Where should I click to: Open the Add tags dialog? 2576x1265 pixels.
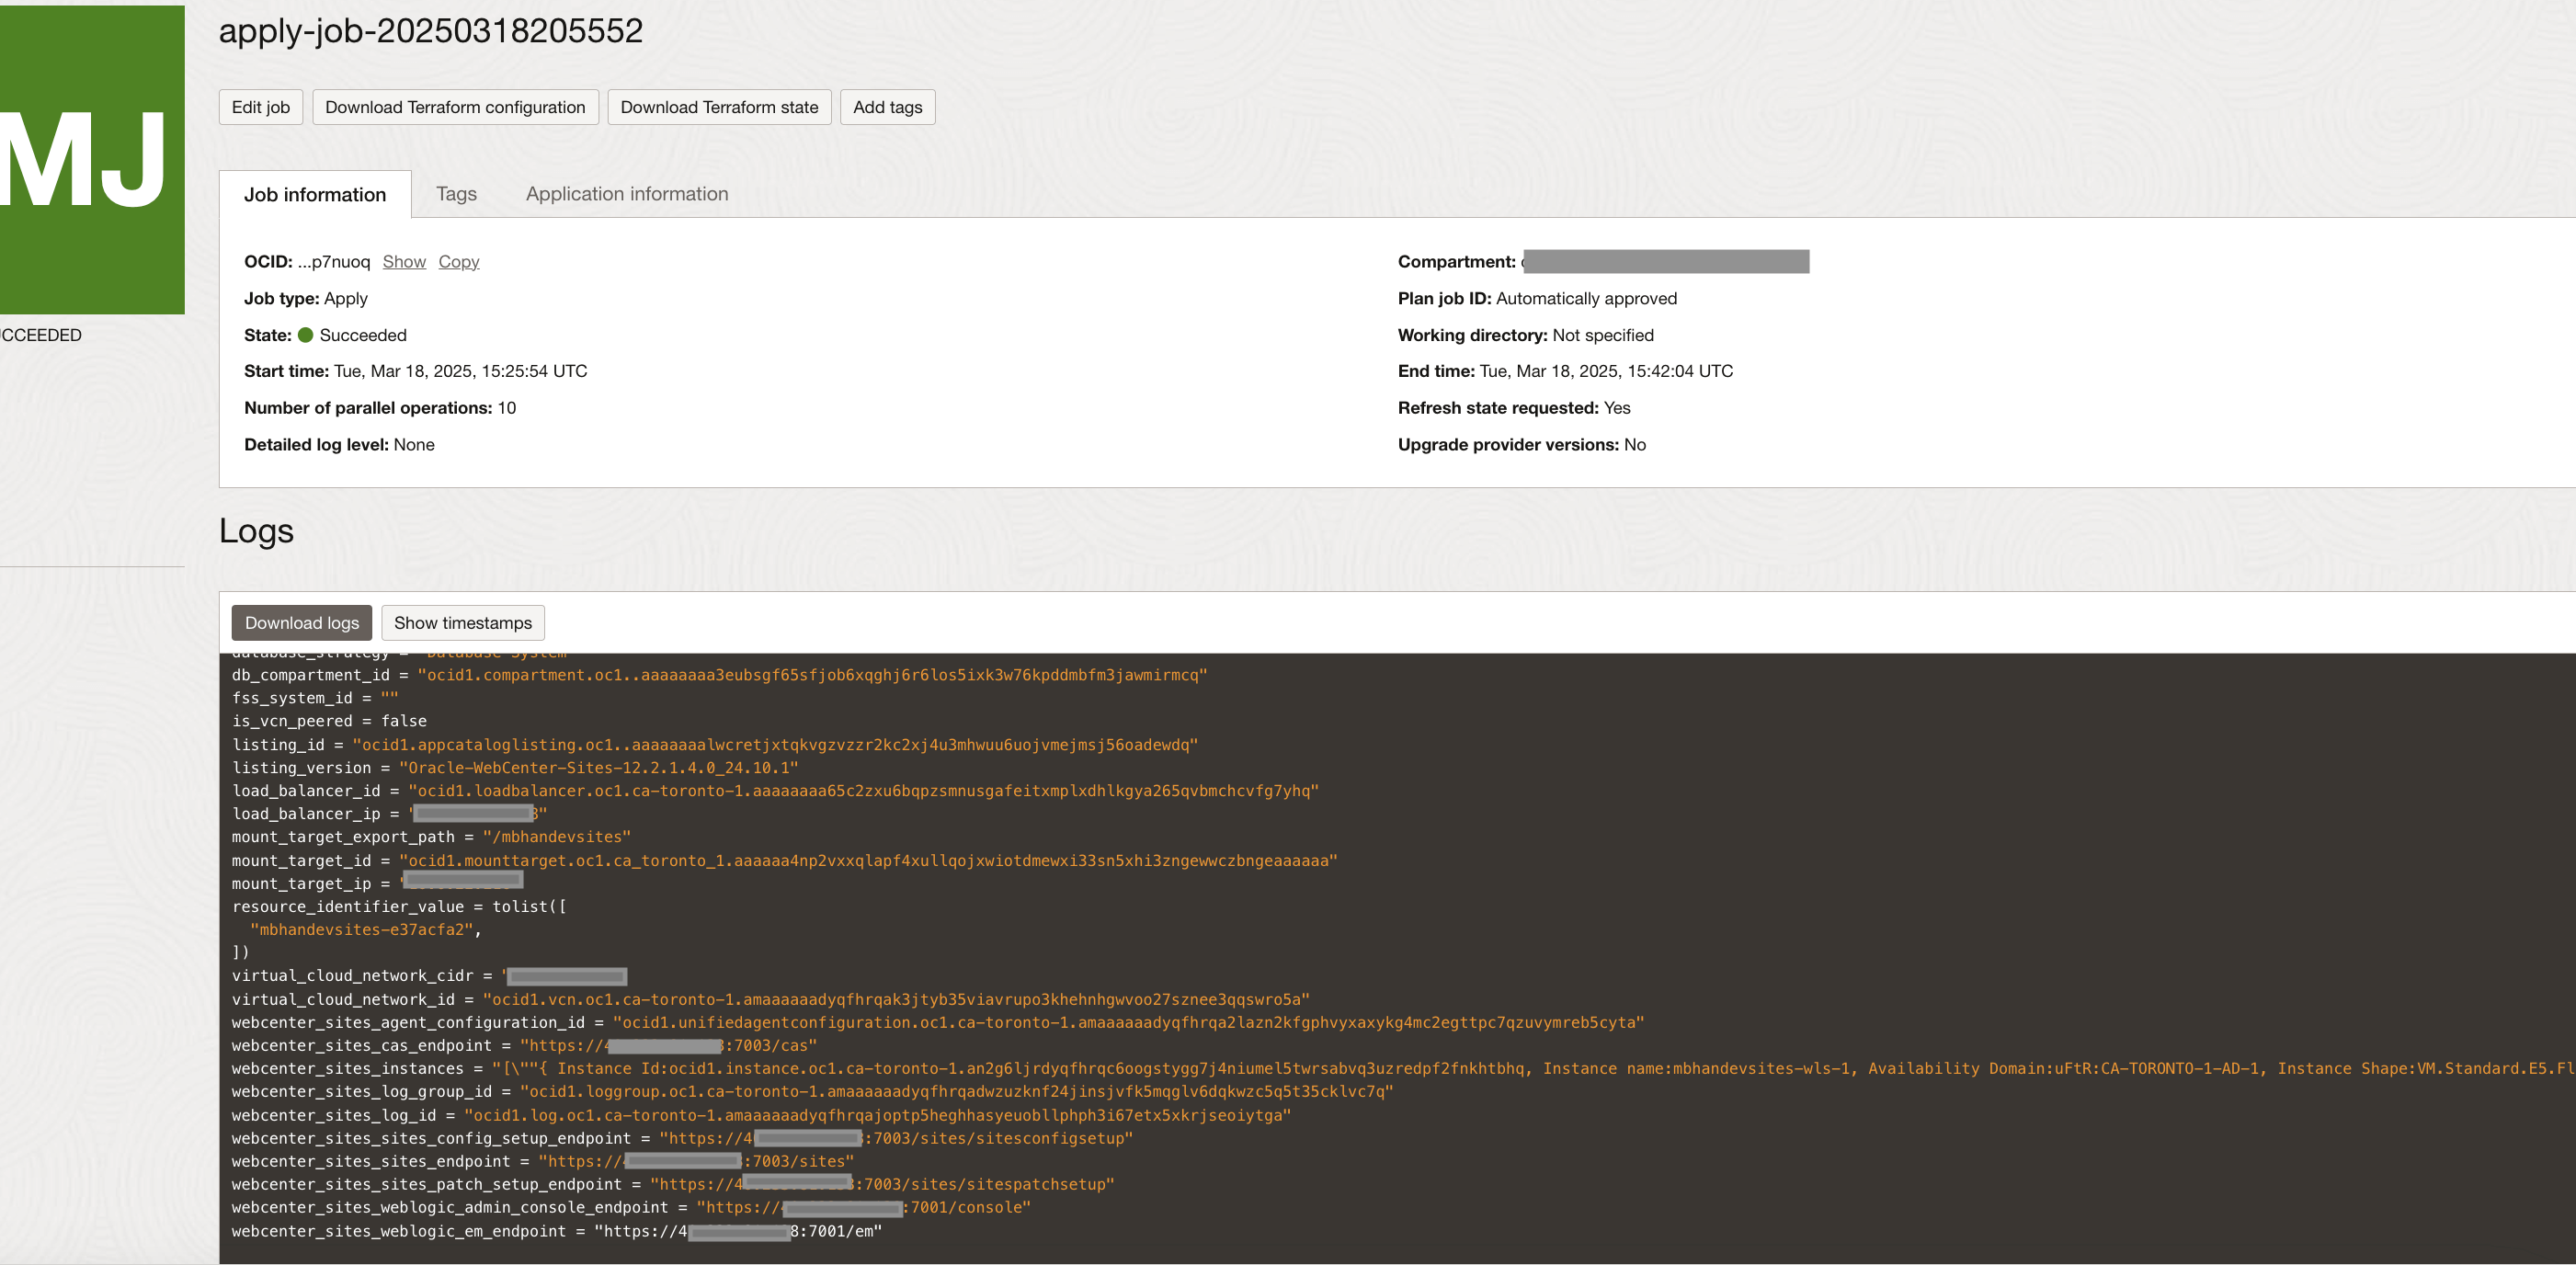coord(887,107)
